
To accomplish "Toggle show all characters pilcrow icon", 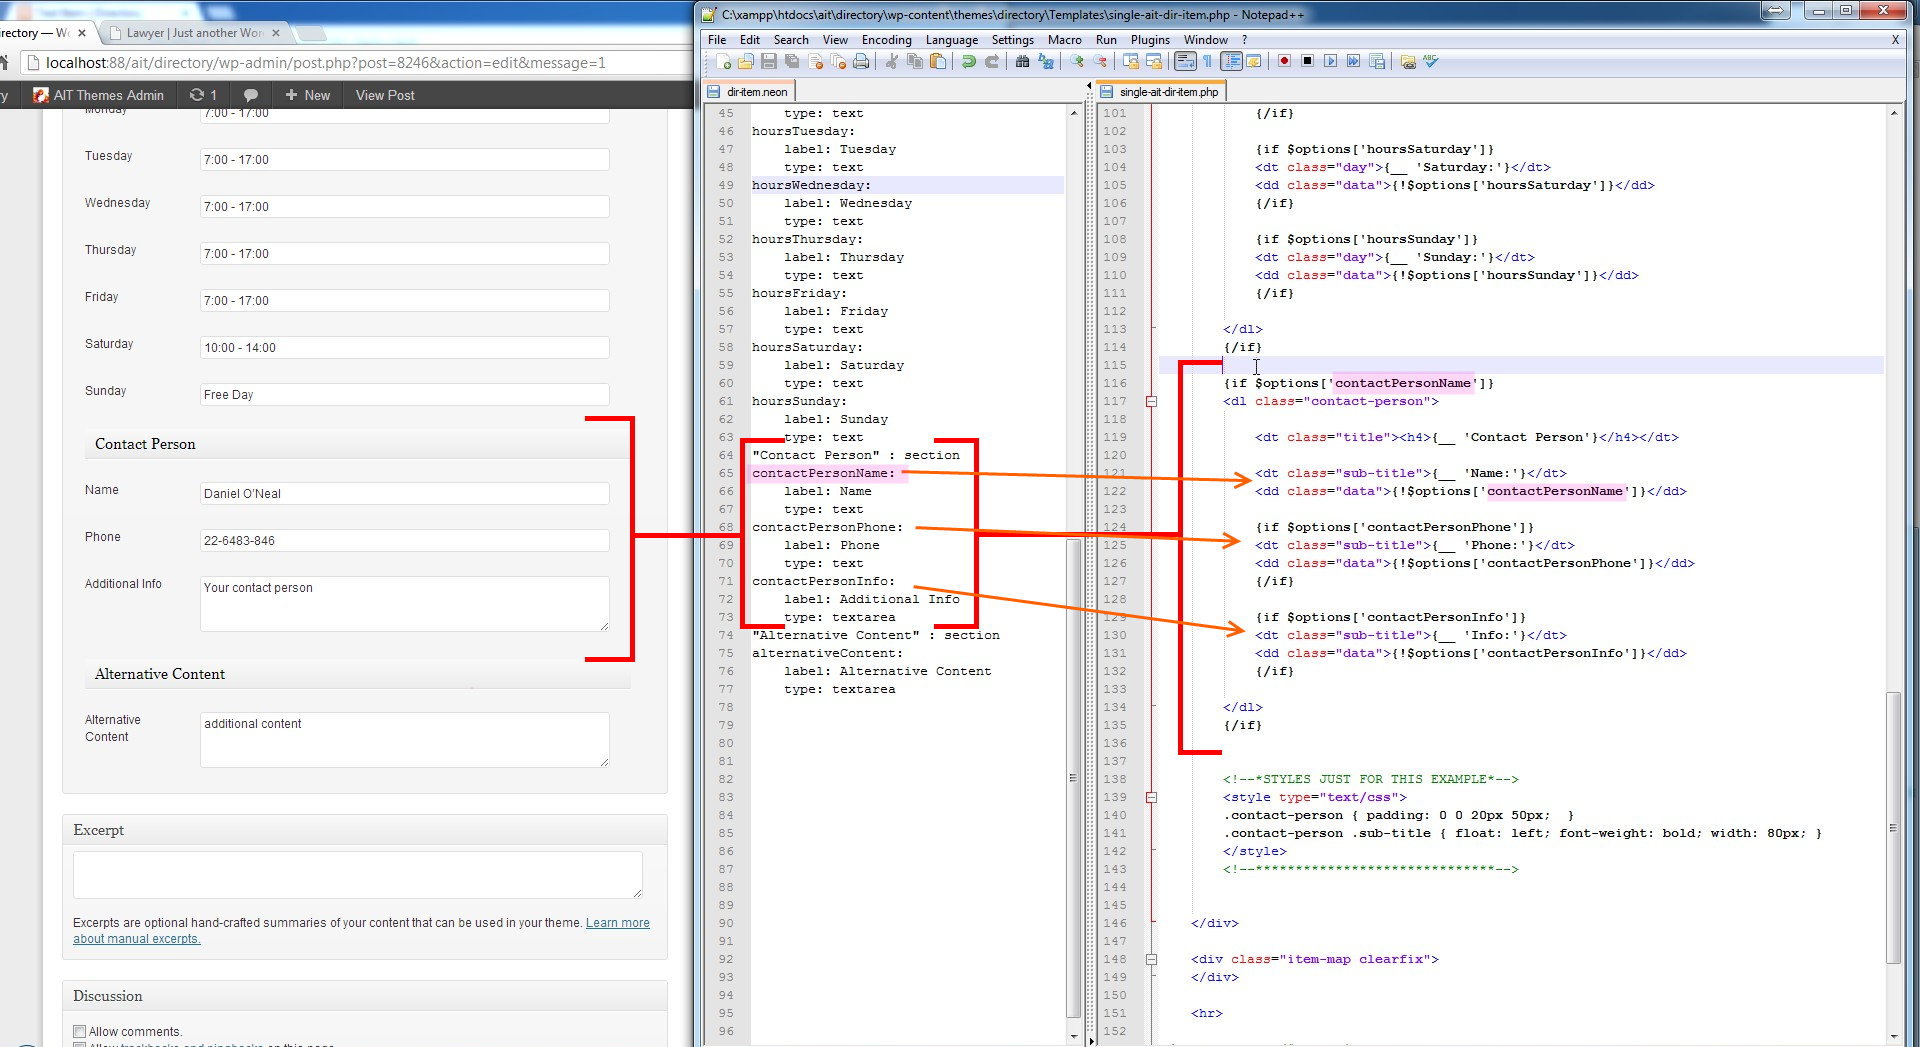I will 1207,61.
